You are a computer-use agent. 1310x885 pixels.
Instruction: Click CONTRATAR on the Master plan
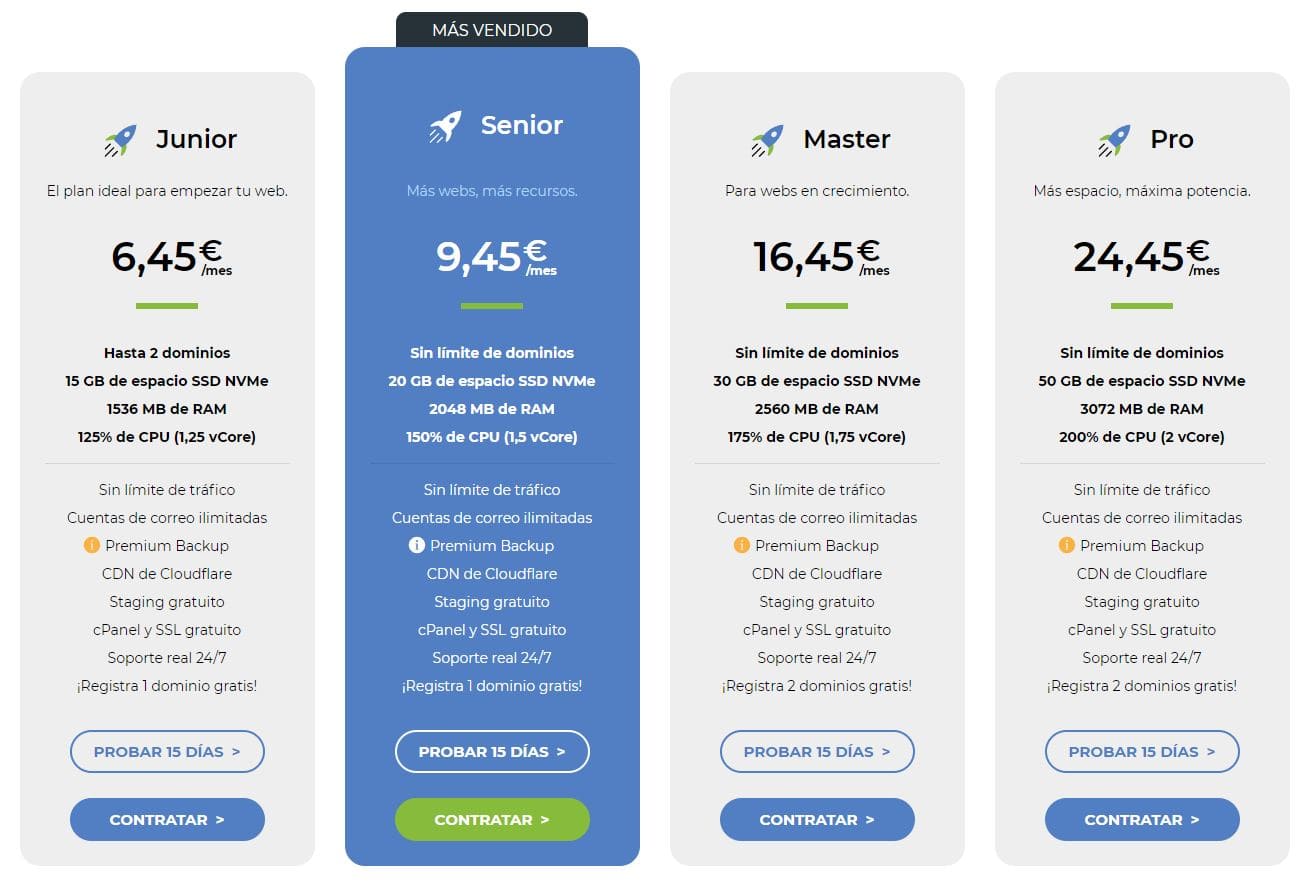817,819
